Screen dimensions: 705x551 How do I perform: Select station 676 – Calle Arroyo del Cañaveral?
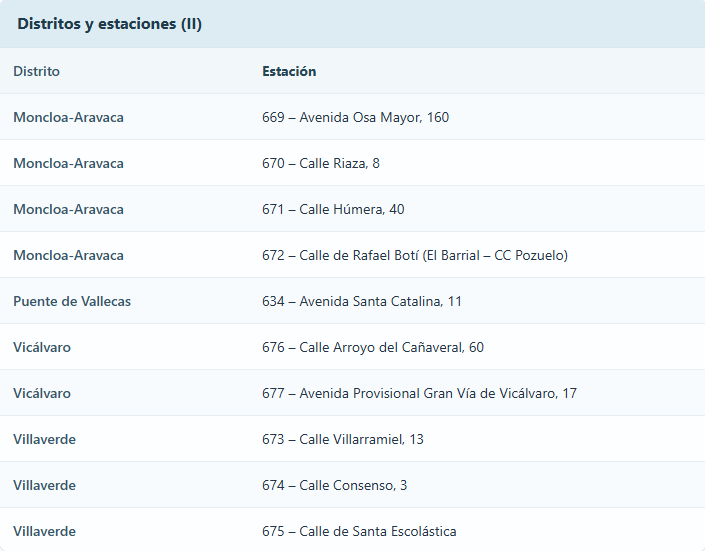(372, 347)
